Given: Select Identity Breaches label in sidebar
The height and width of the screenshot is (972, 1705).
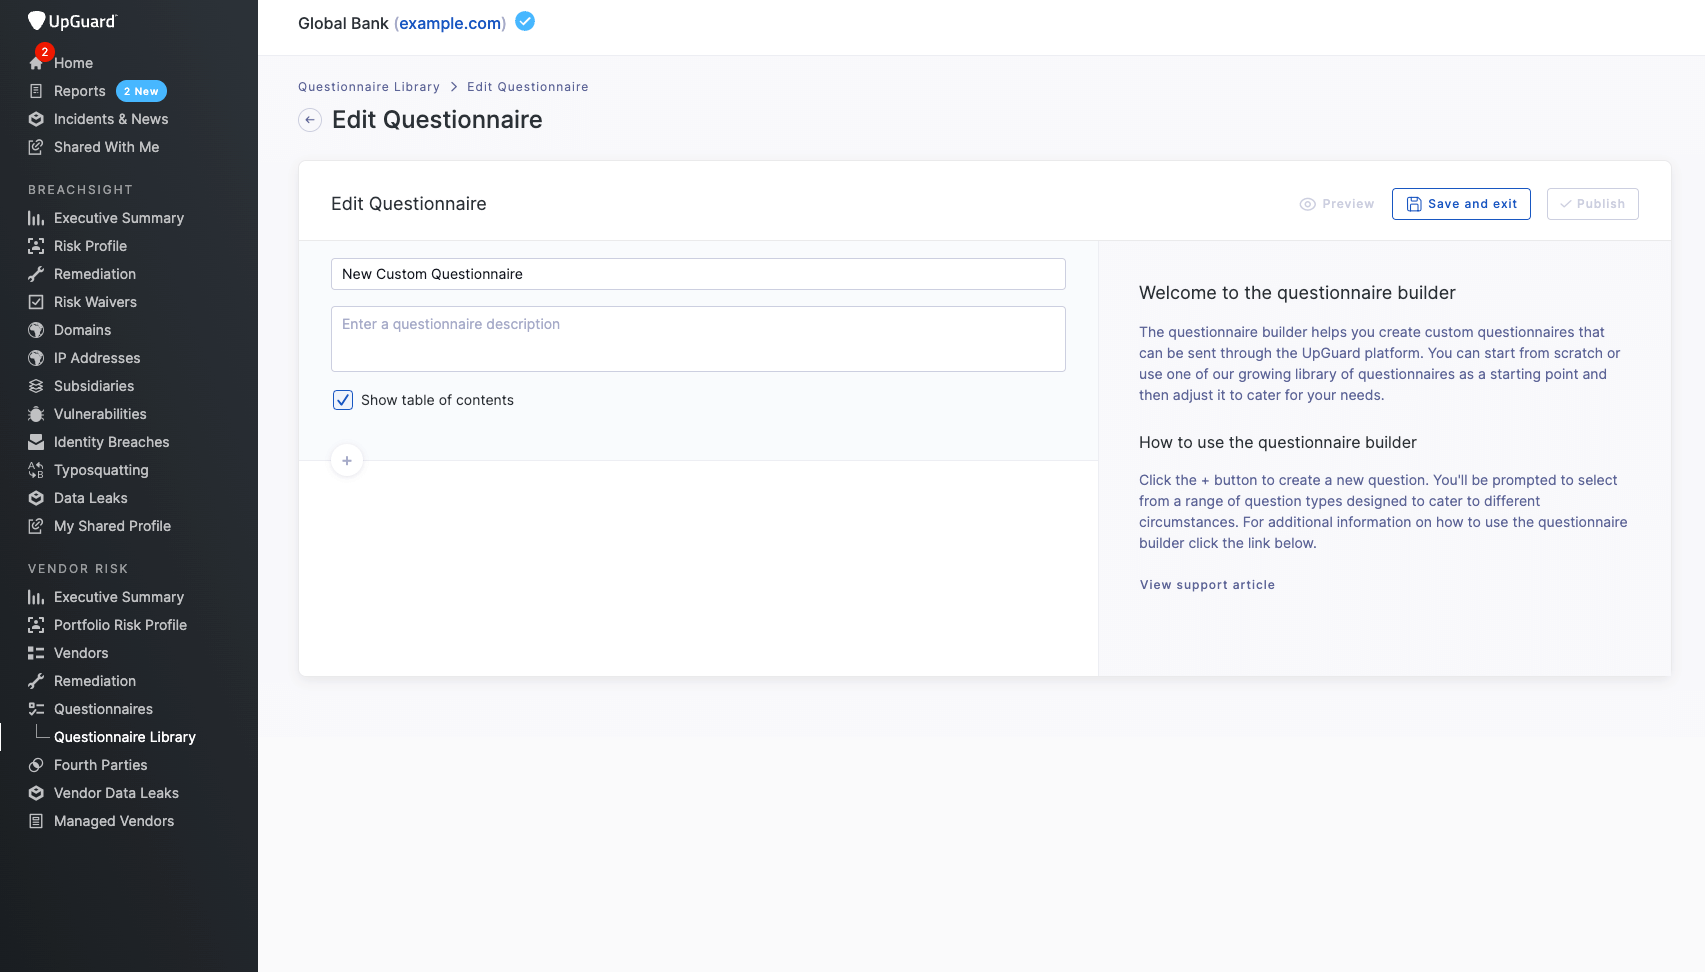Looking at the screenshot, I should 112,442.
